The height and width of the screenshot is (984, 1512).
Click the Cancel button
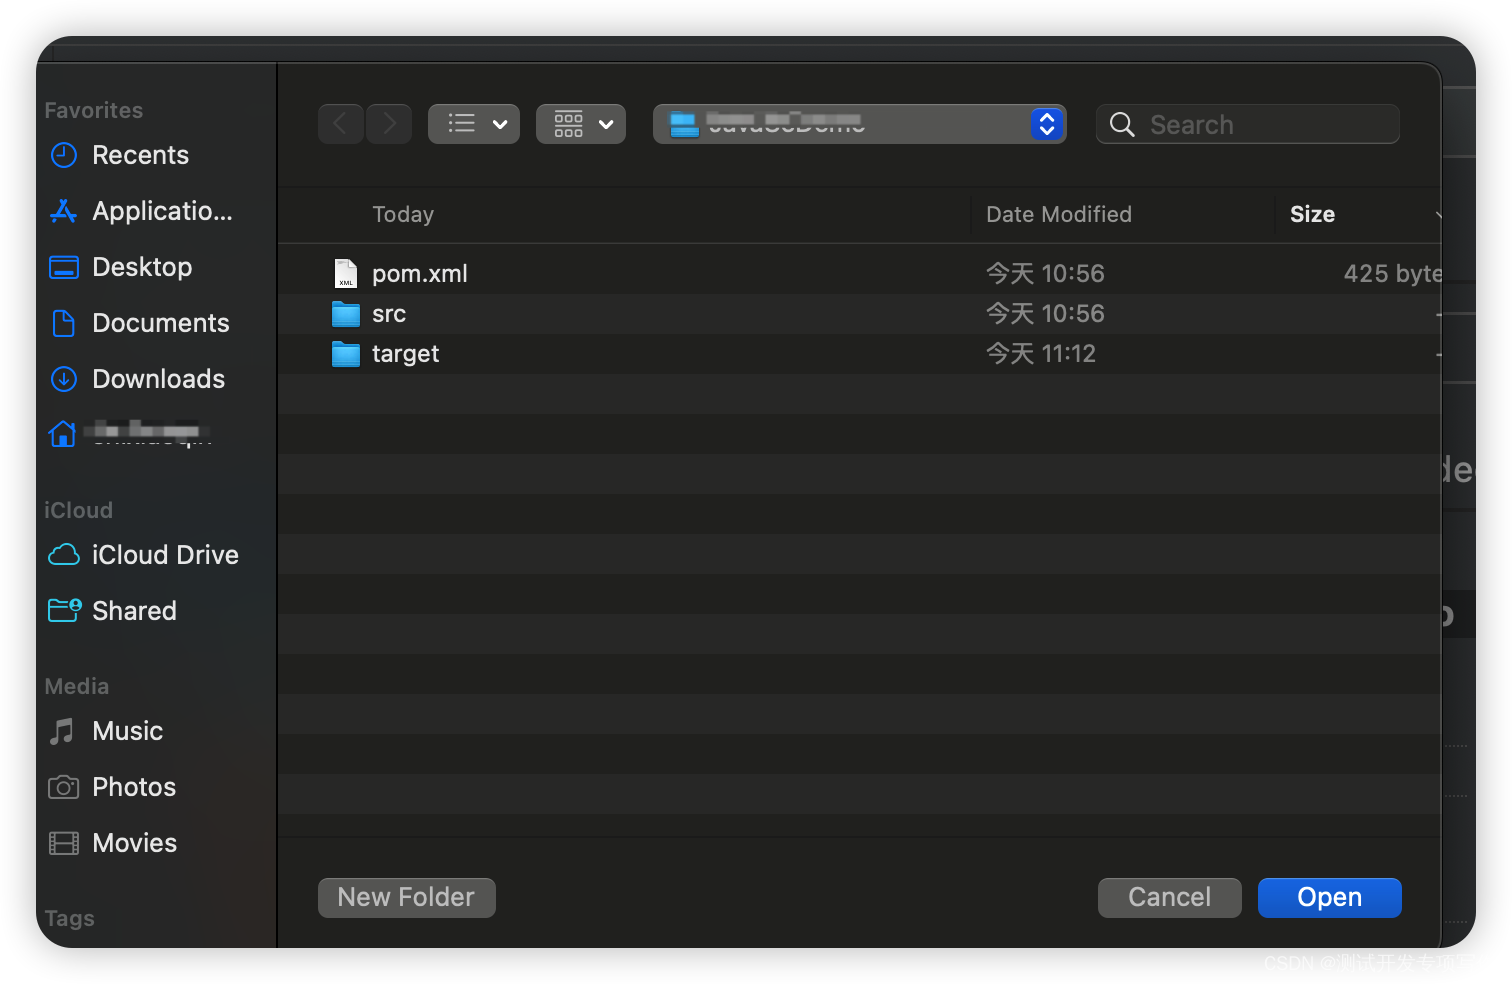1170,897
